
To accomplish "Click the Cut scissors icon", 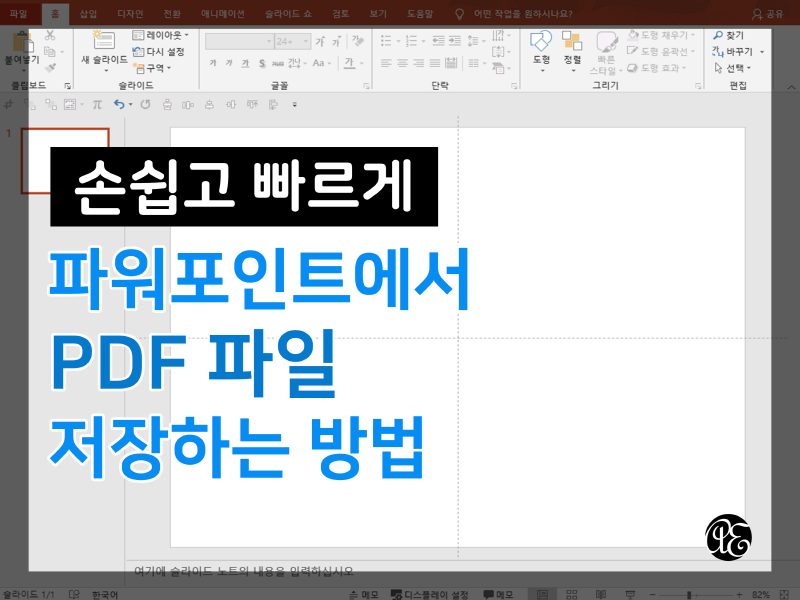I will click(50, 35).
